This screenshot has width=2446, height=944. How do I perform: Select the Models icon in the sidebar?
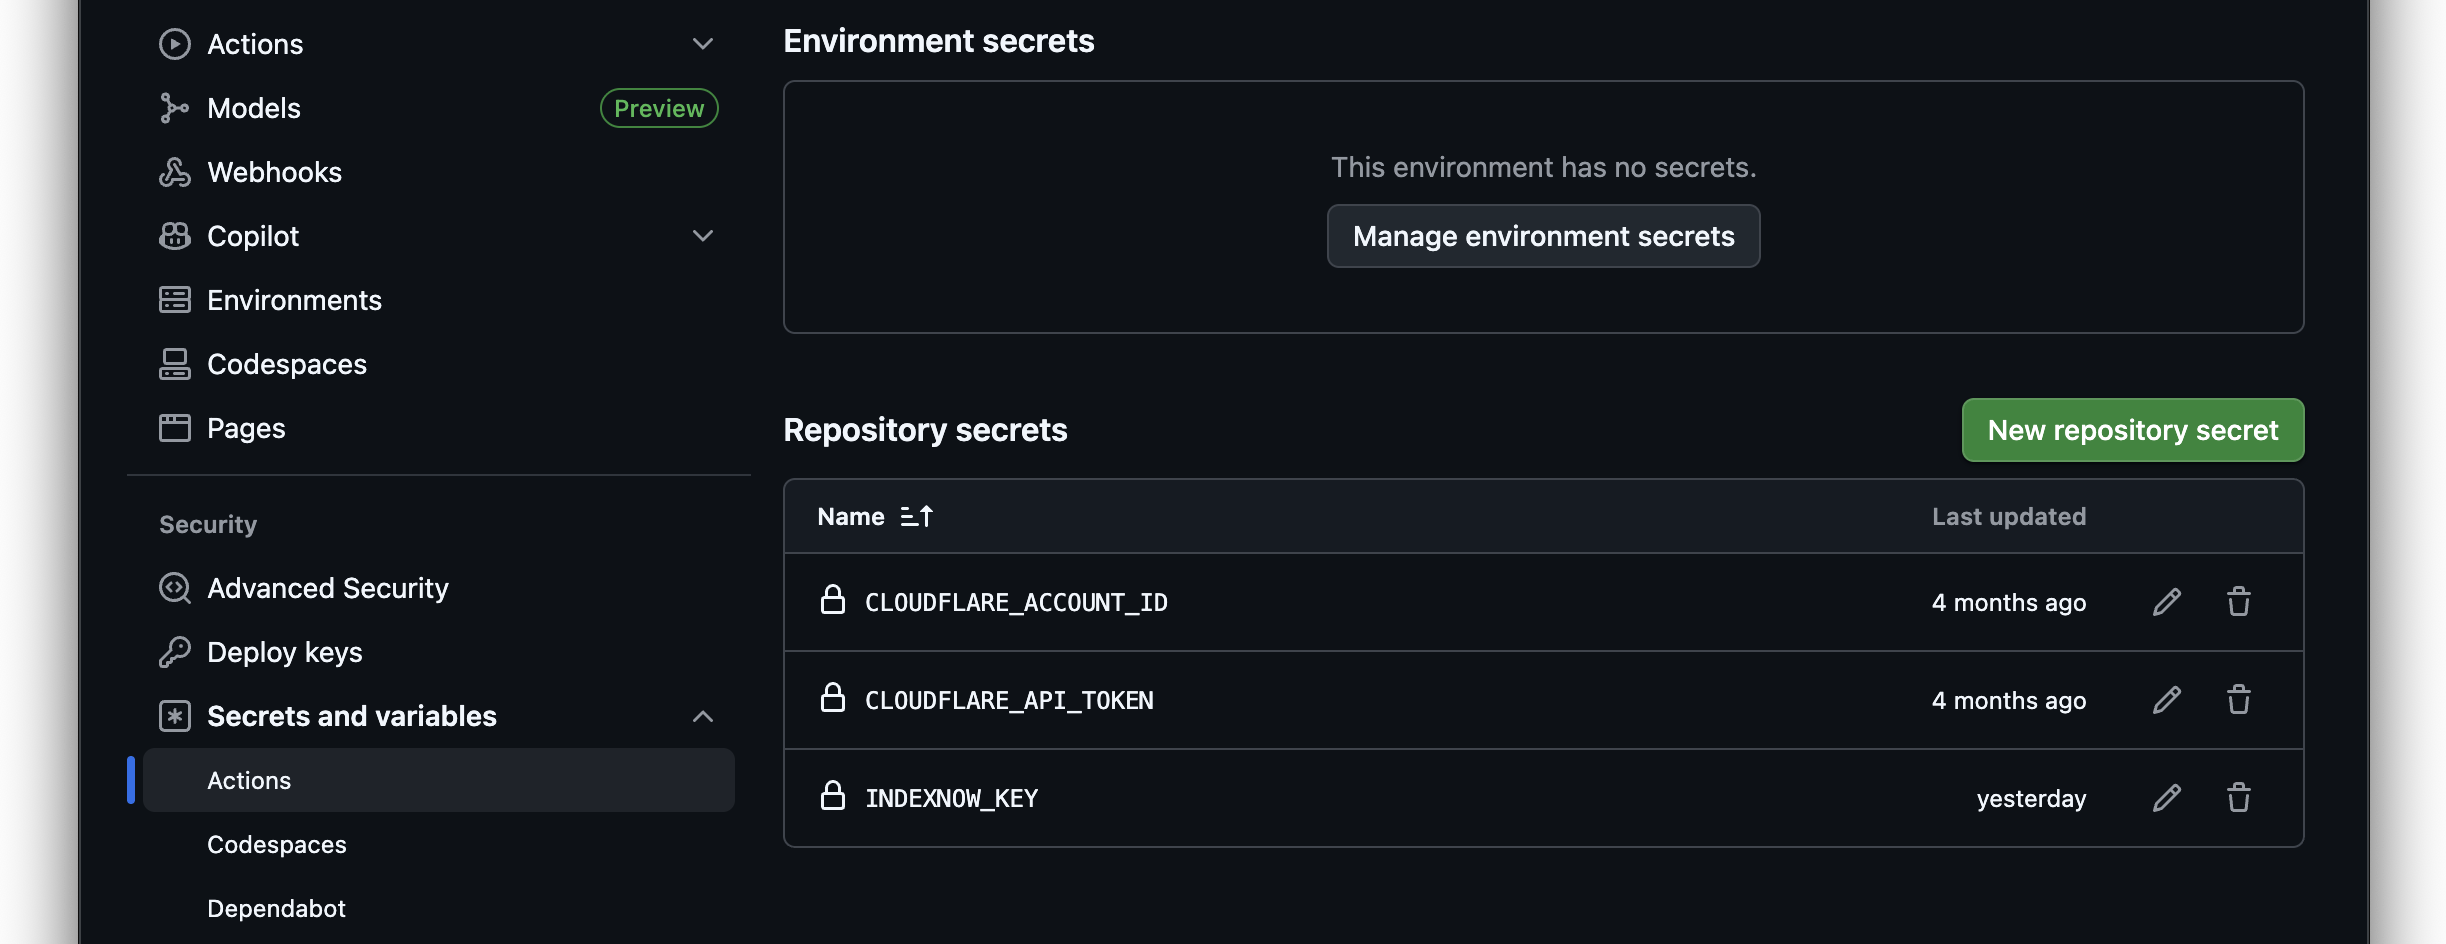[x=174, y=107]
